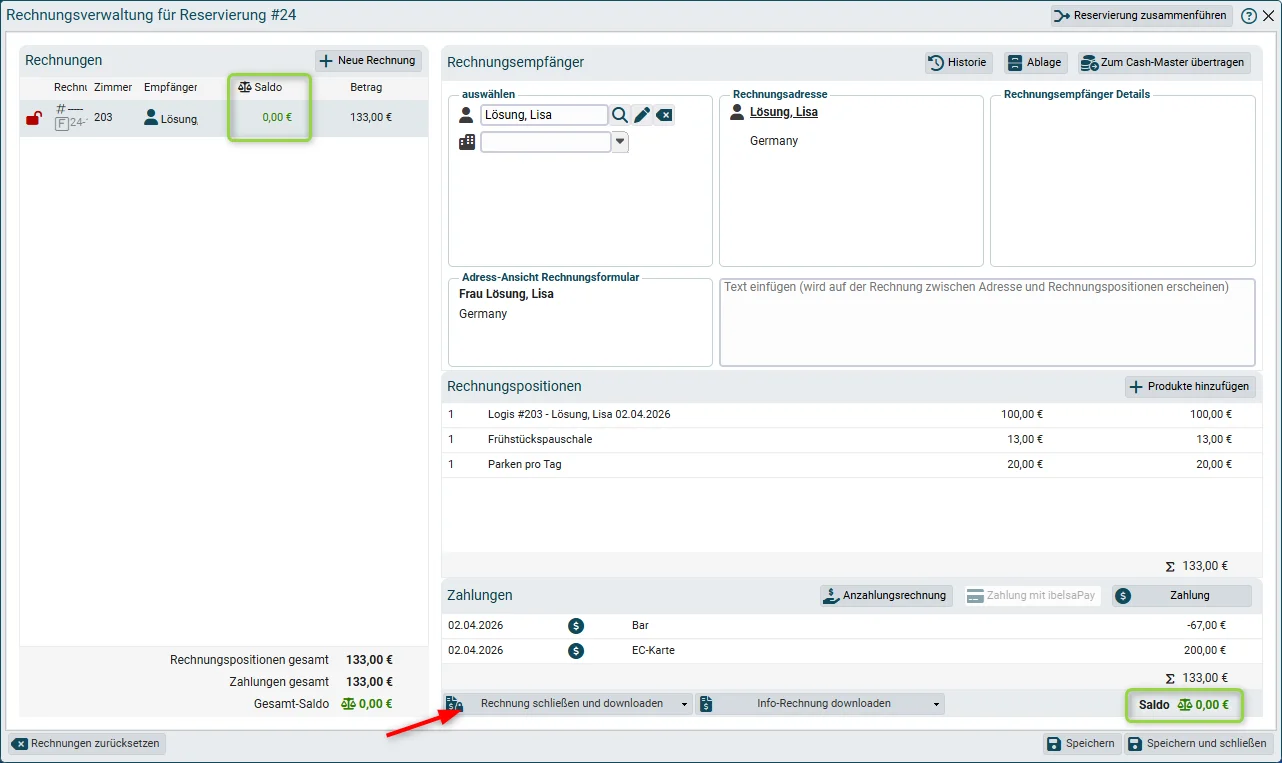The width and height of the screenshot is (1282, 763).
Task: Open the Ablage archive
Action: pos(1036,62)
